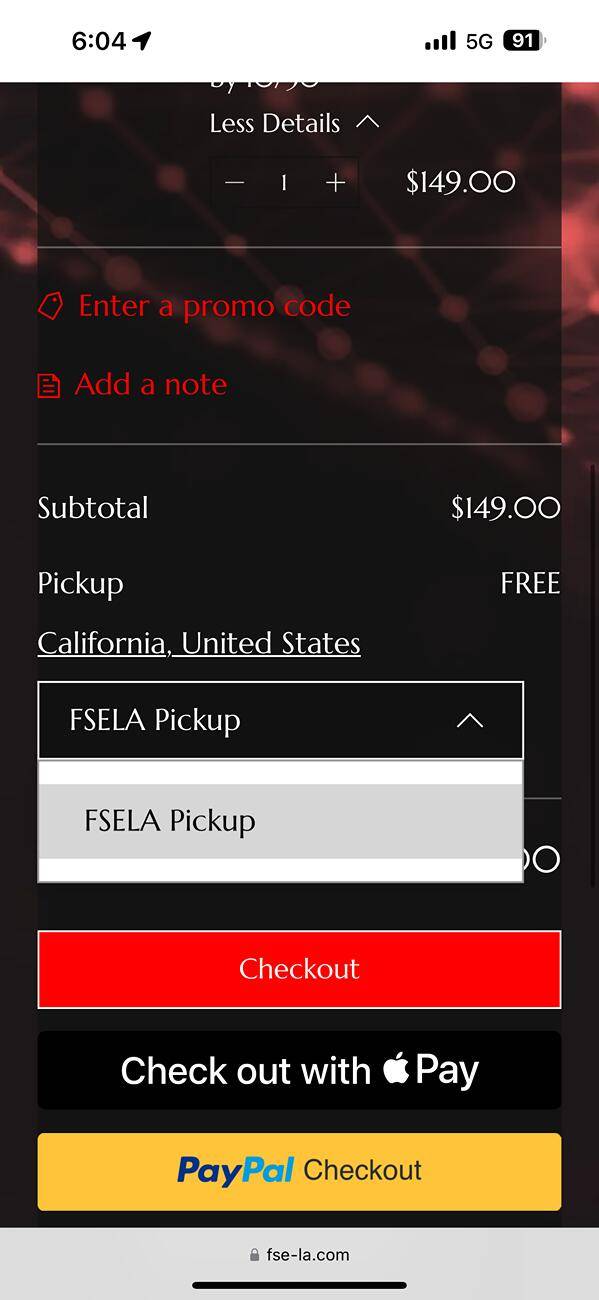599x1300 pixels.
Task: Tap the promo code tag icon
Action: point(50,305)
